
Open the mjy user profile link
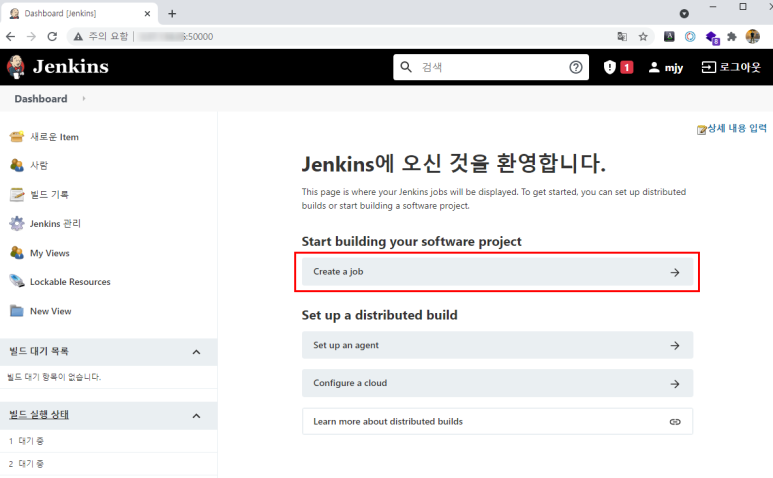[x=666, y=67]
